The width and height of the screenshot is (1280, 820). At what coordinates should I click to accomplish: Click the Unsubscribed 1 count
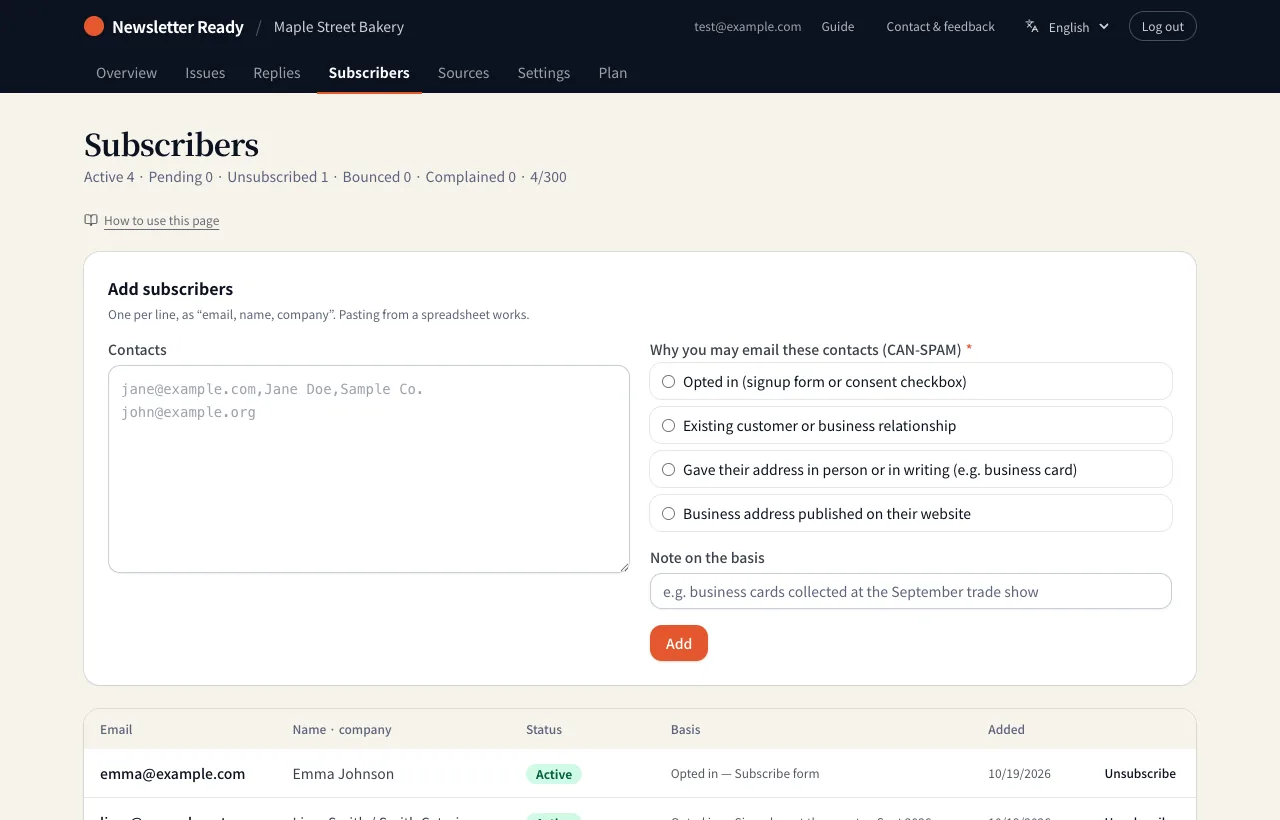point(278,177)
